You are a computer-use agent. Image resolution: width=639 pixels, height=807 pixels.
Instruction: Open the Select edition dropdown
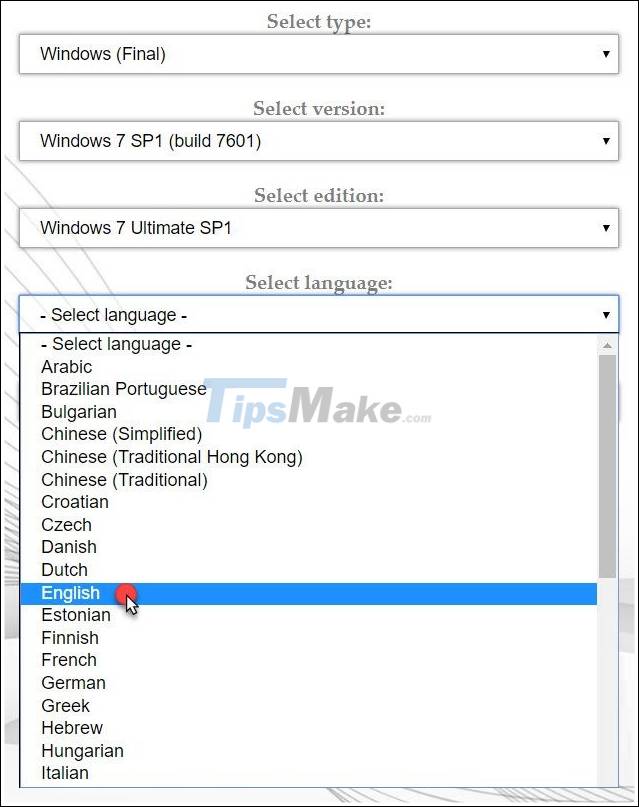point(319,228)
